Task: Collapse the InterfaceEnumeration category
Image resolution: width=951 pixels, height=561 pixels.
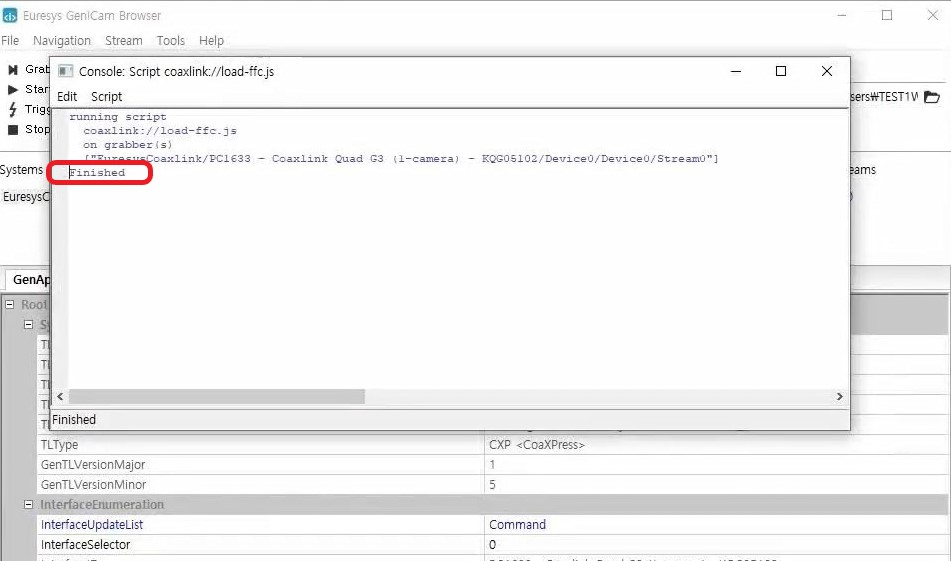Action: [29, 505]
